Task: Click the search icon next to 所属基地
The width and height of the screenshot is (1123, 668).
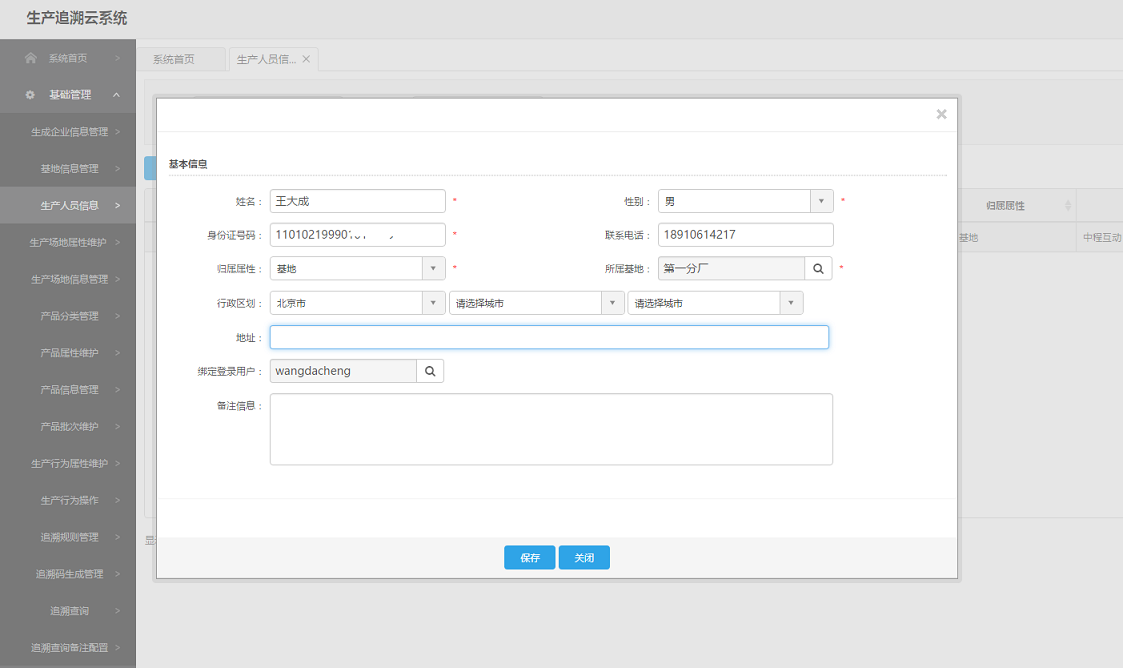Action: [818, 268]
